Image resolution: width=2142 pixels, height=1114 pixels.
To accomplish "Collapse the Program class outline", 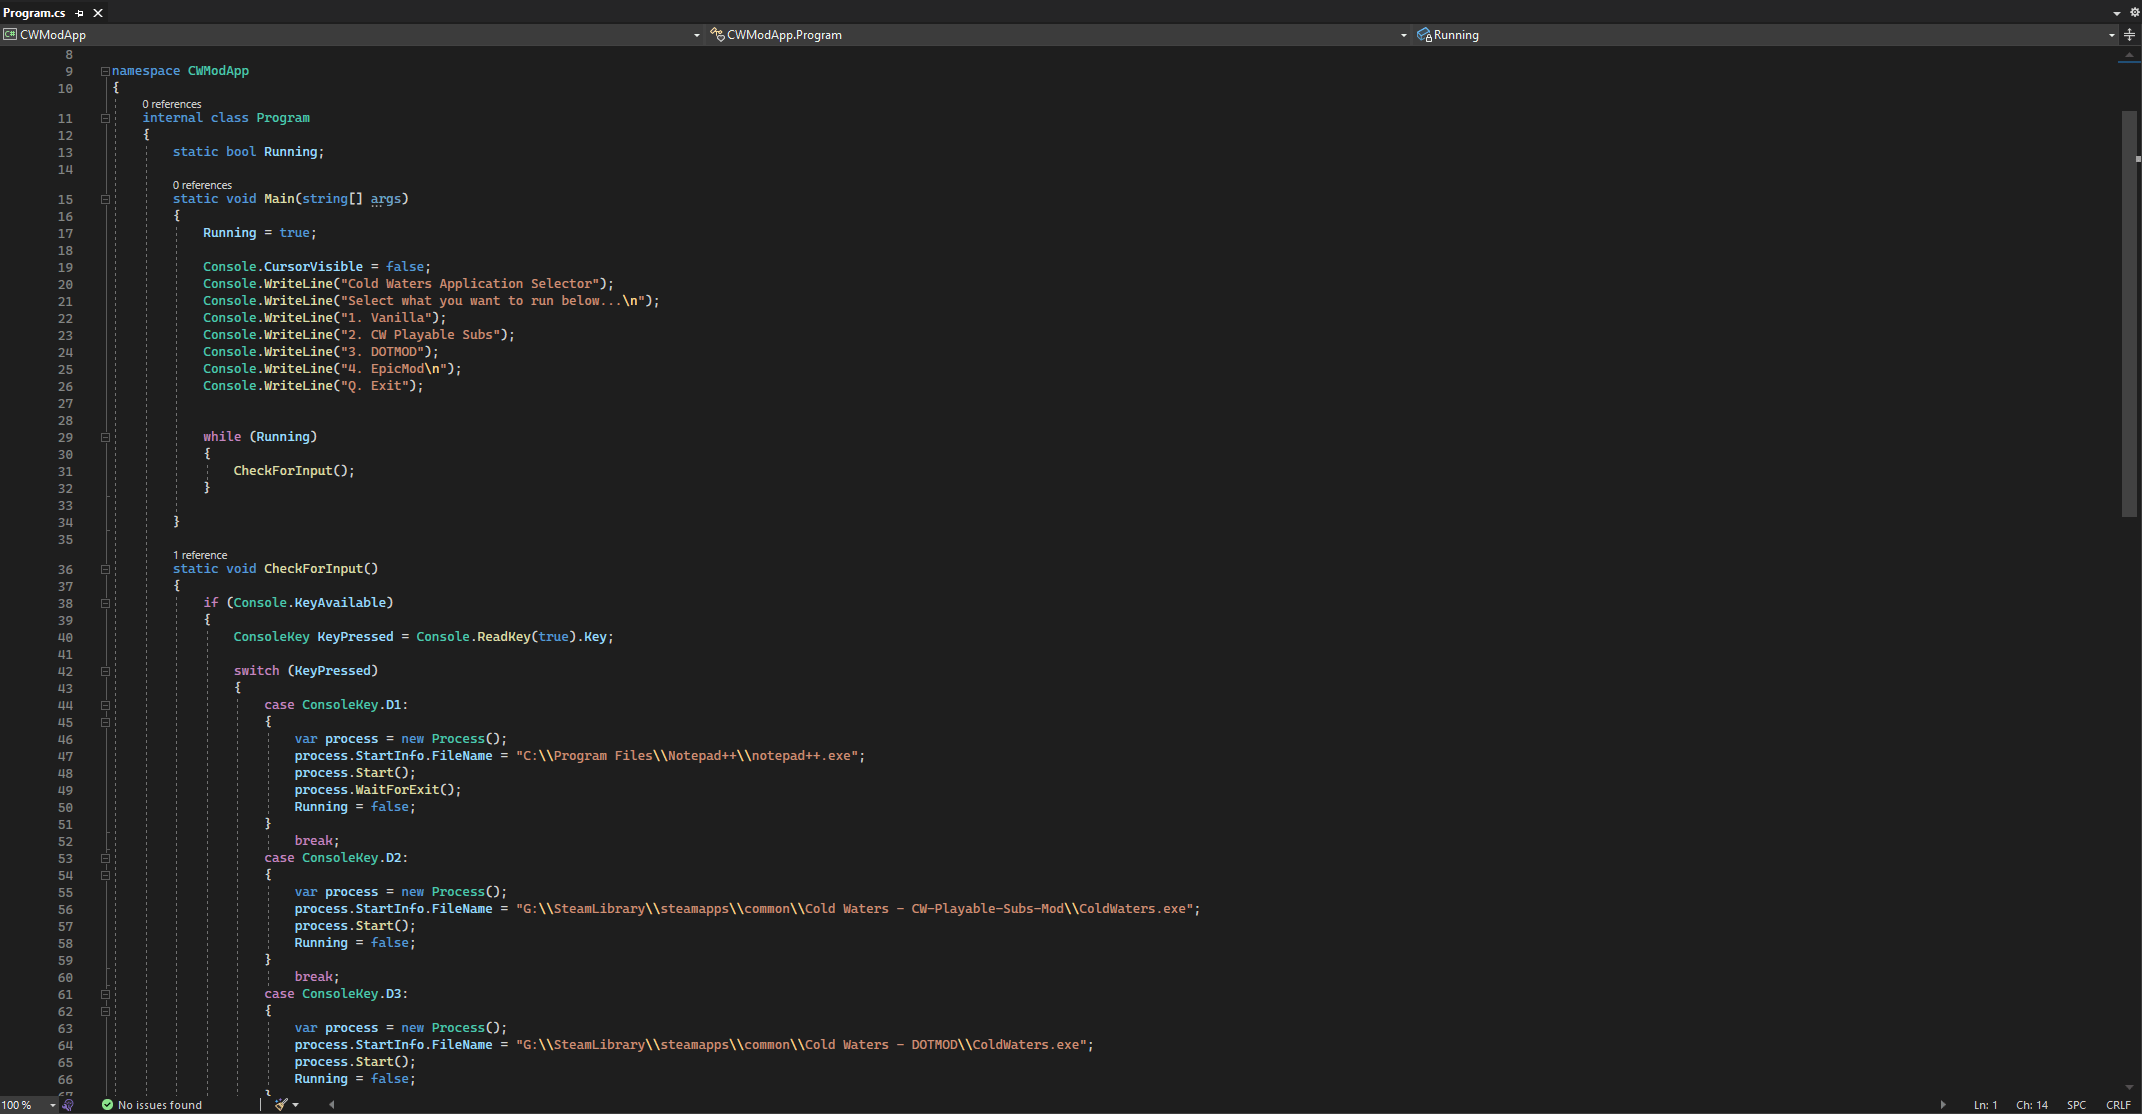I will 105,118.
